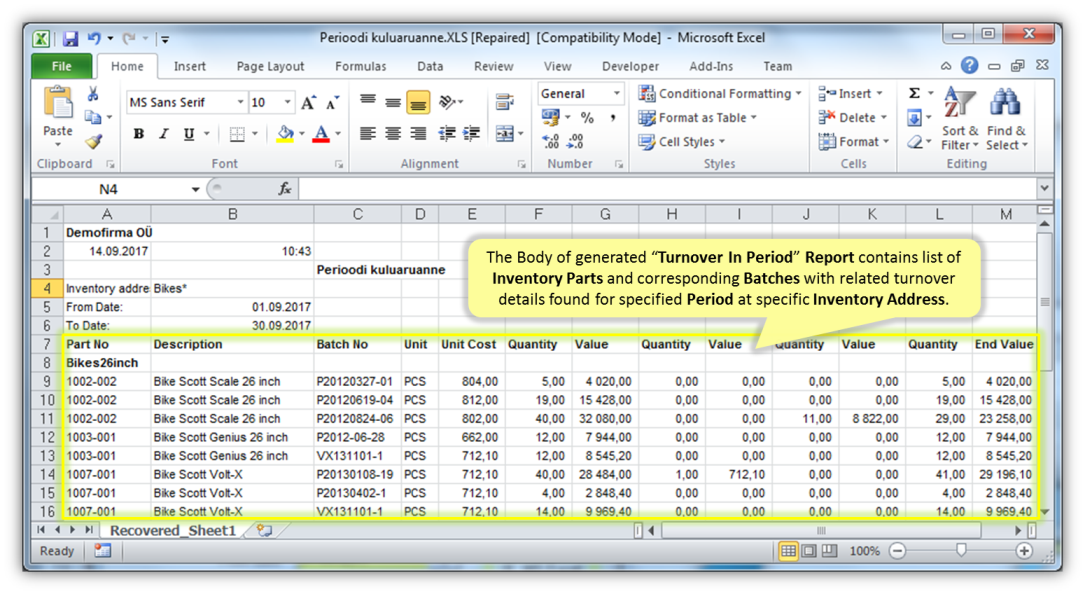Apply Comma Style
Image resolution: width=1085 pixels, height=594 pixels.
coord(613,118)
